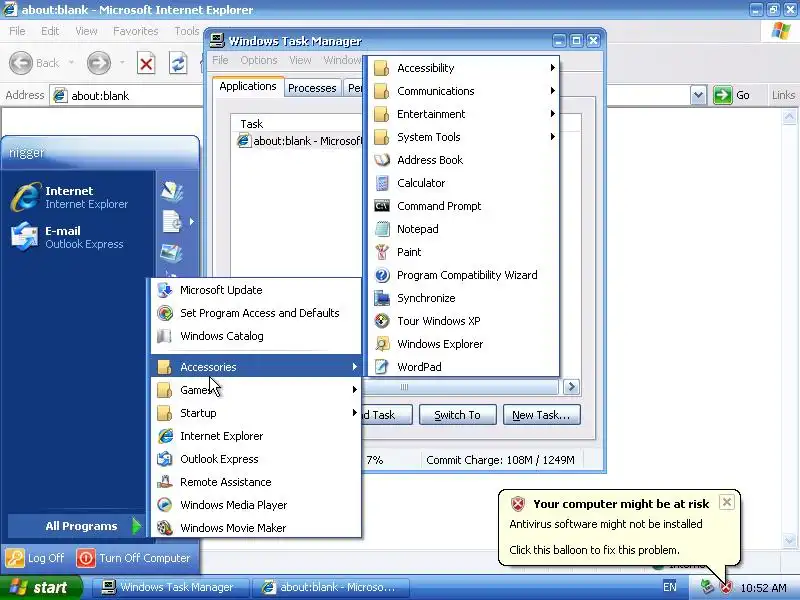Open Microsoft Update in All Programs

pos(256,290)
